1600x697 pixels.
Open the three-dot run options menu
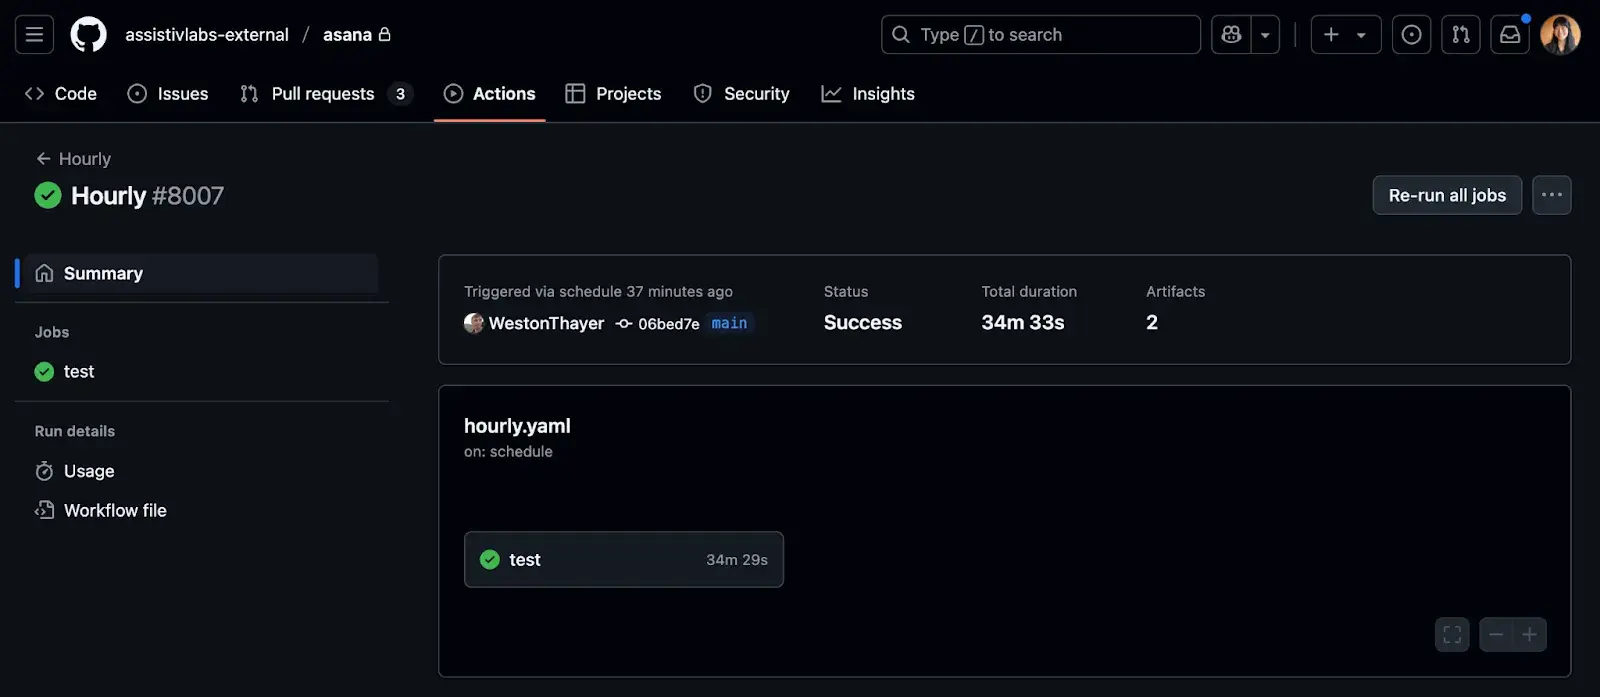1552,195
